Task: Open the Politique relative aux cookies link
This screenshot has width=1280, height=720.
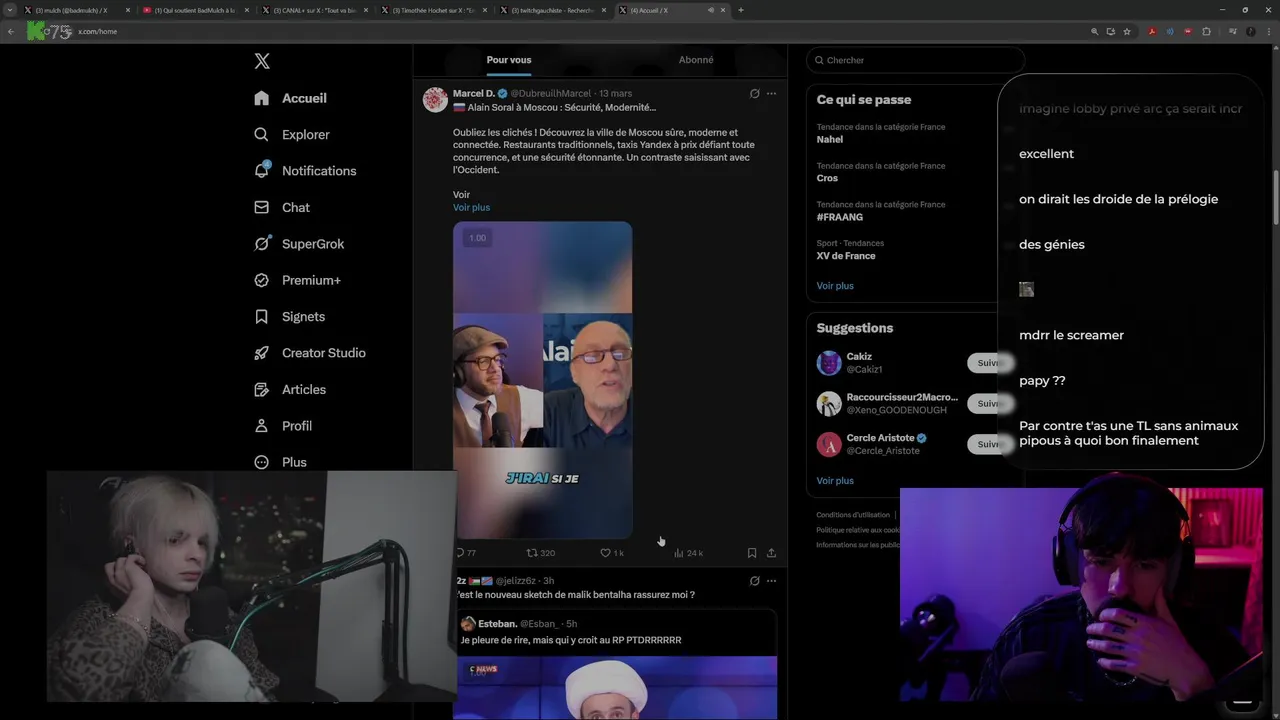Action: [x=858, y=530]
